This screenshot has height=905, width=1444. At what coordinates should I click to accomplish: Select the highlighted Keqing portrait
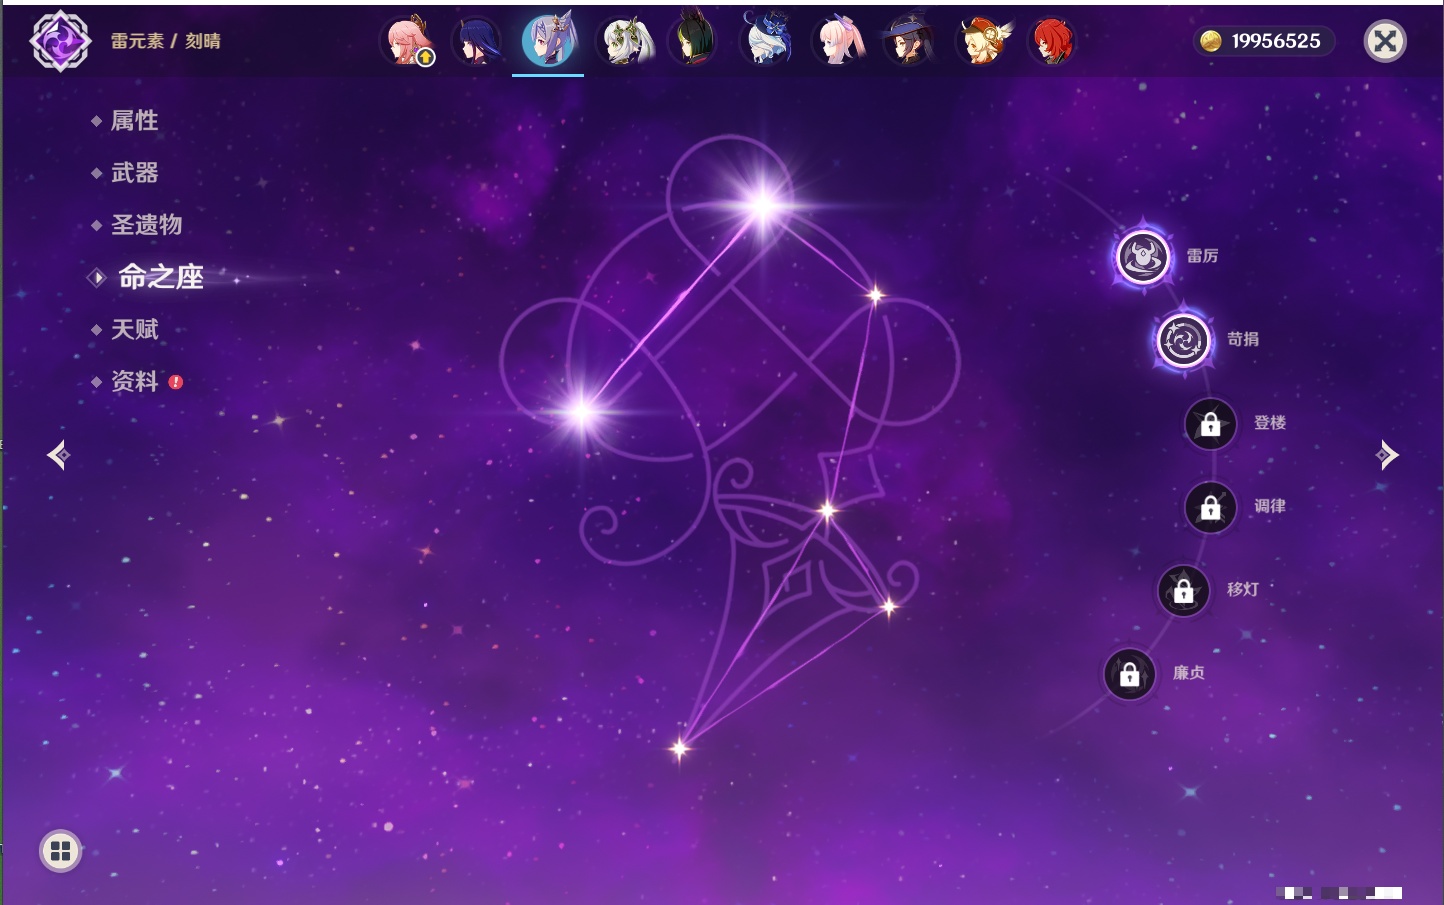point(548,40)
